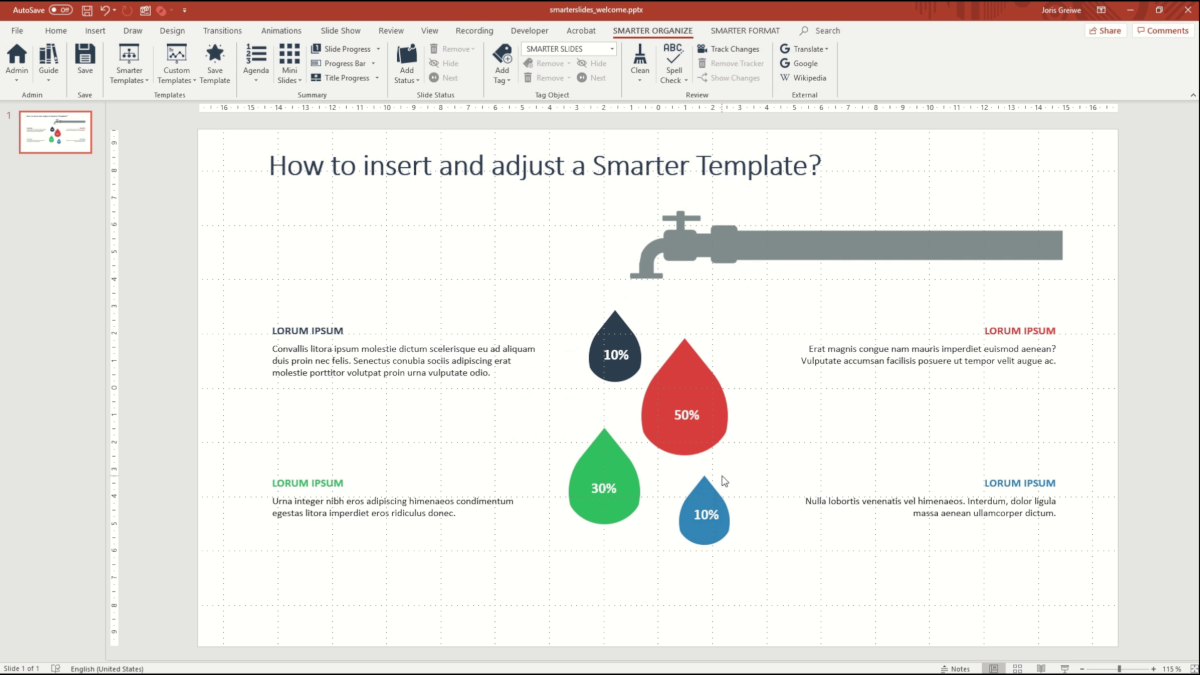The width and height of the screenshot is (1200, 675).
Task: Open the Agenda tool
Action: pos(256,63)
